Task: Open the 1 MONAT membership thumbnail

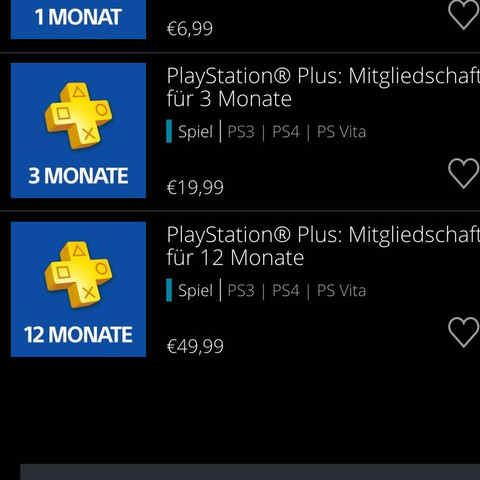Action: coord(78,19)
